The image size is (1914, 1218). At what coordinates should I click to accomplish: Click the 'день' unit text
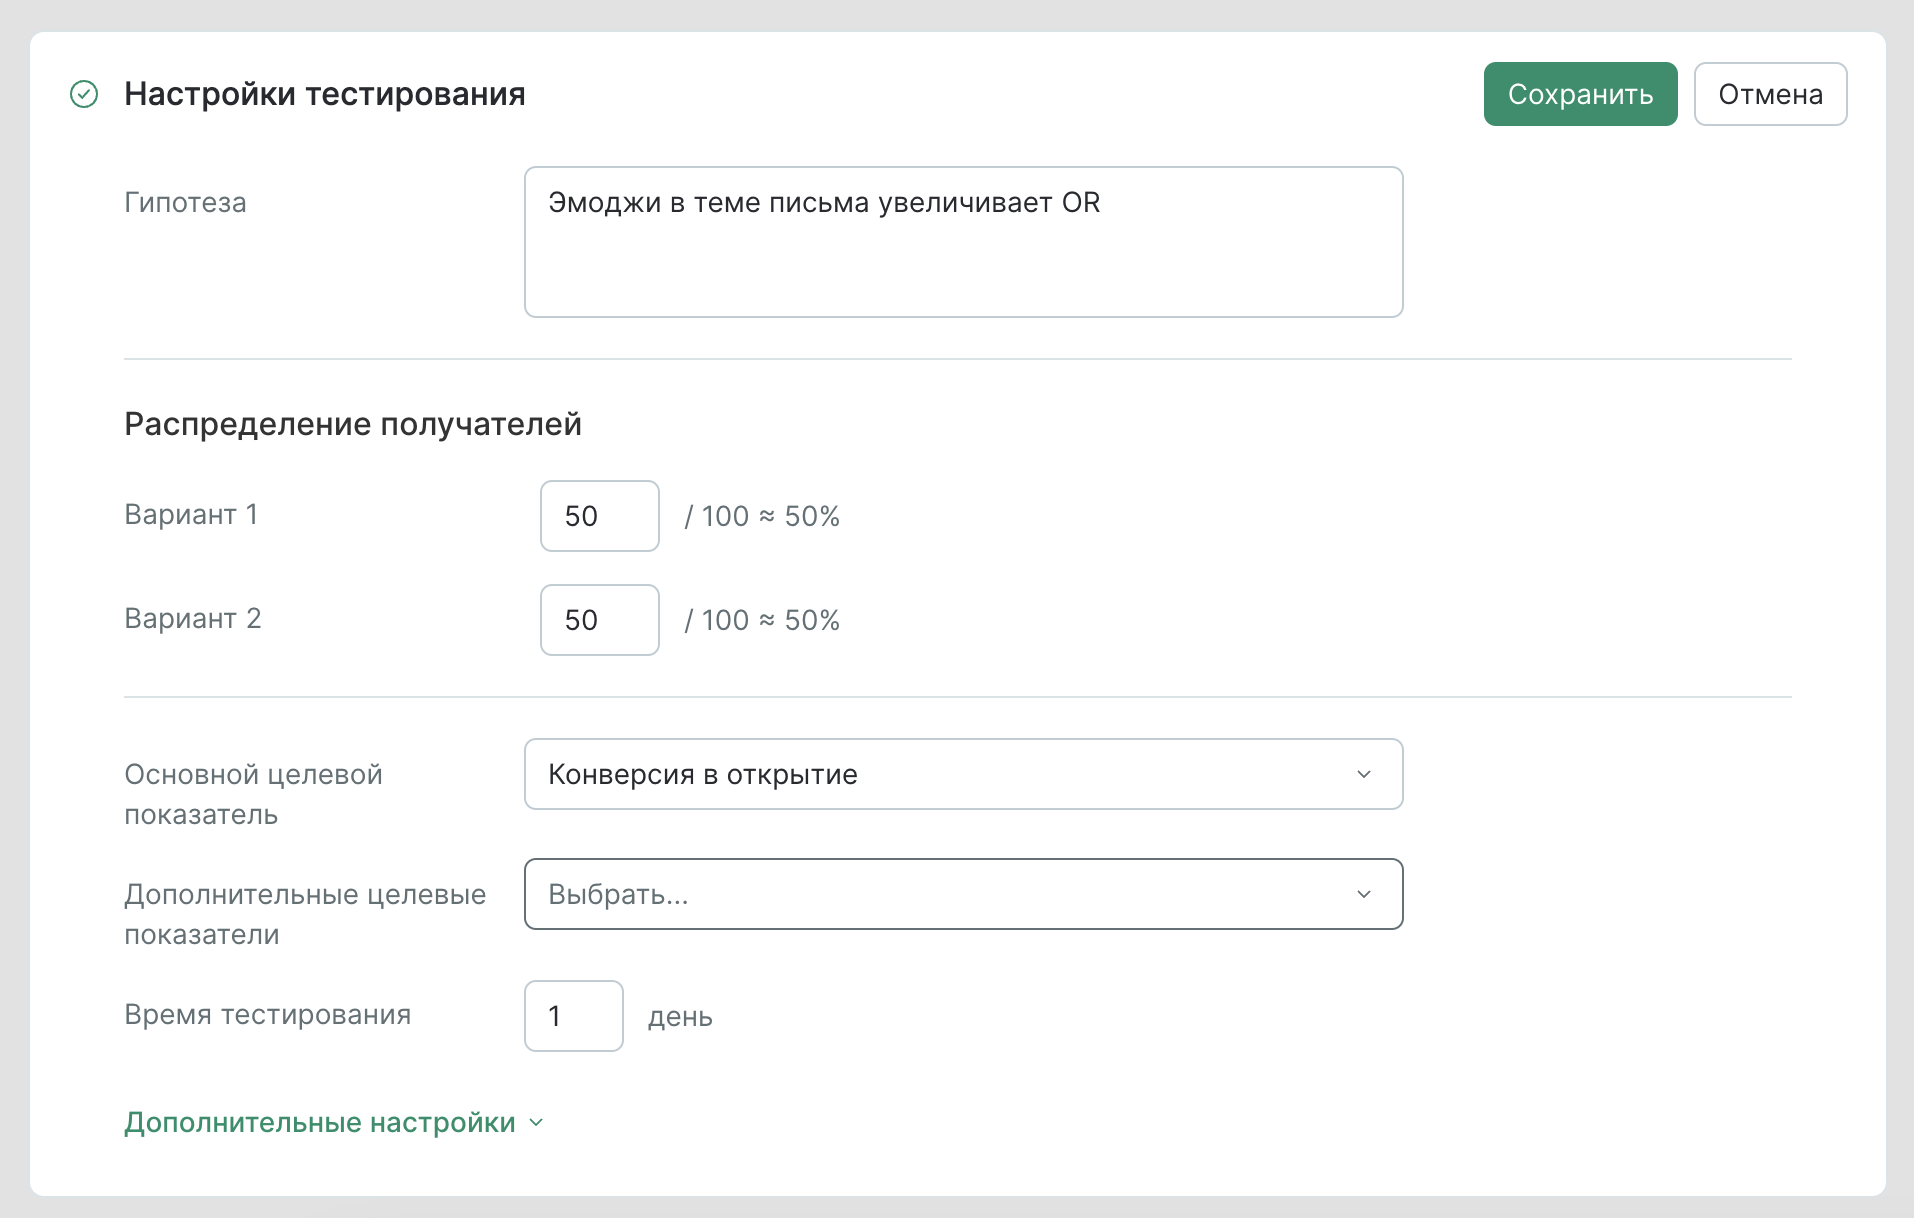680,1017
